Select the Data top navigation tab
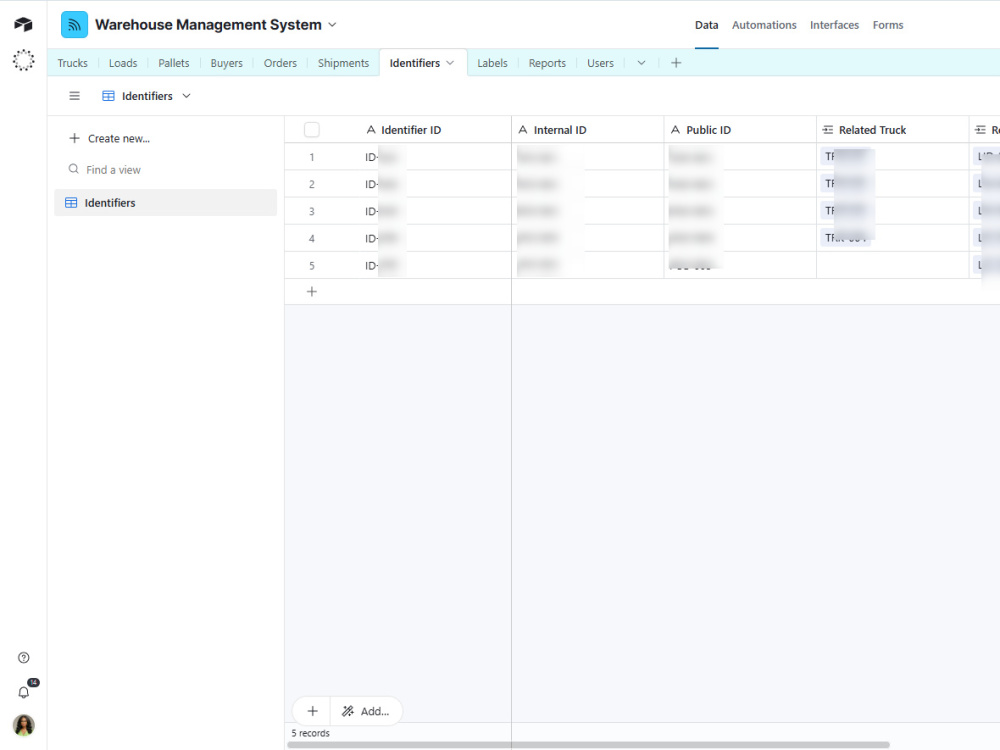This screenshot has width=1000, height=750. point(707,25)
